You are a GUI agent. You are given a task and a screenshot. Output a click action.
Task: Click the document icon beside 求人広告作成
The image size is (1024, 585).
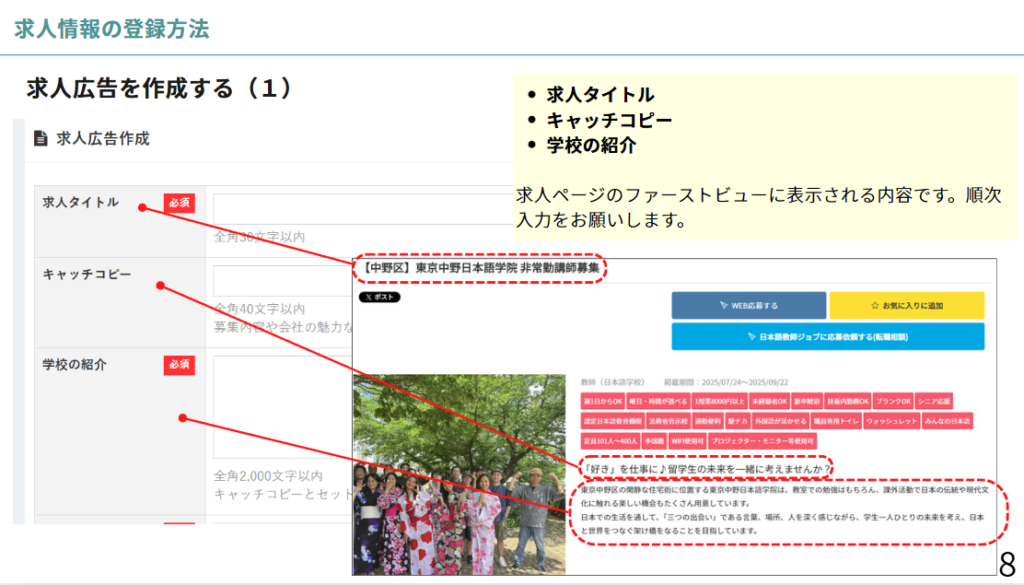coord(40,139)
